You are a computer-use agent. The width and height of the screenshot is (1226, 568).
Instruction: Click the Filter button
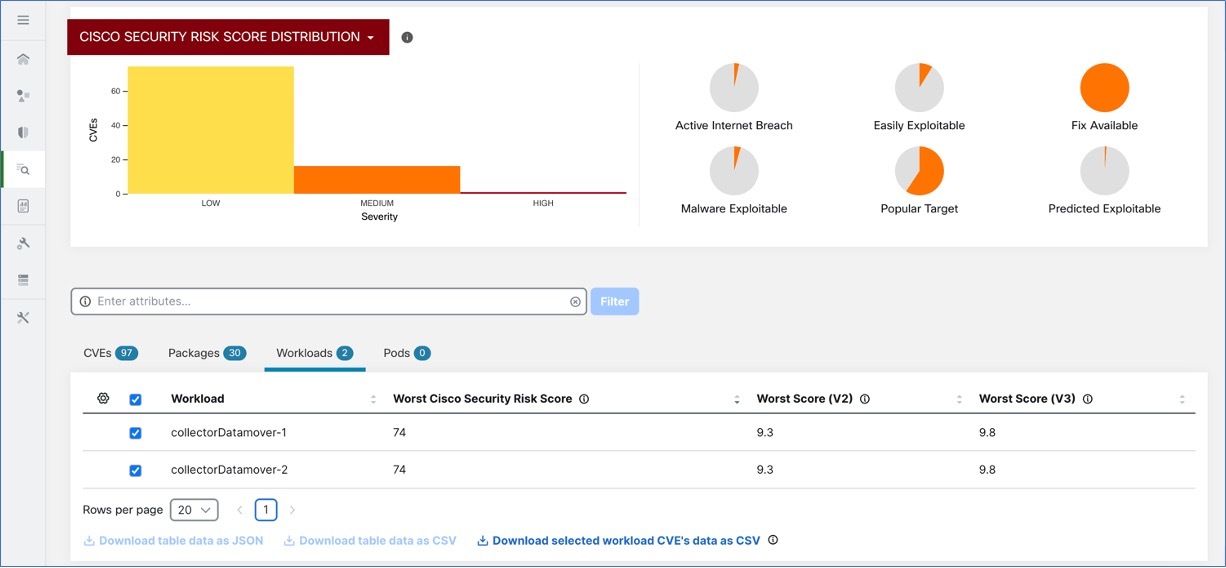pyautogui.click(x=615, y=301)
